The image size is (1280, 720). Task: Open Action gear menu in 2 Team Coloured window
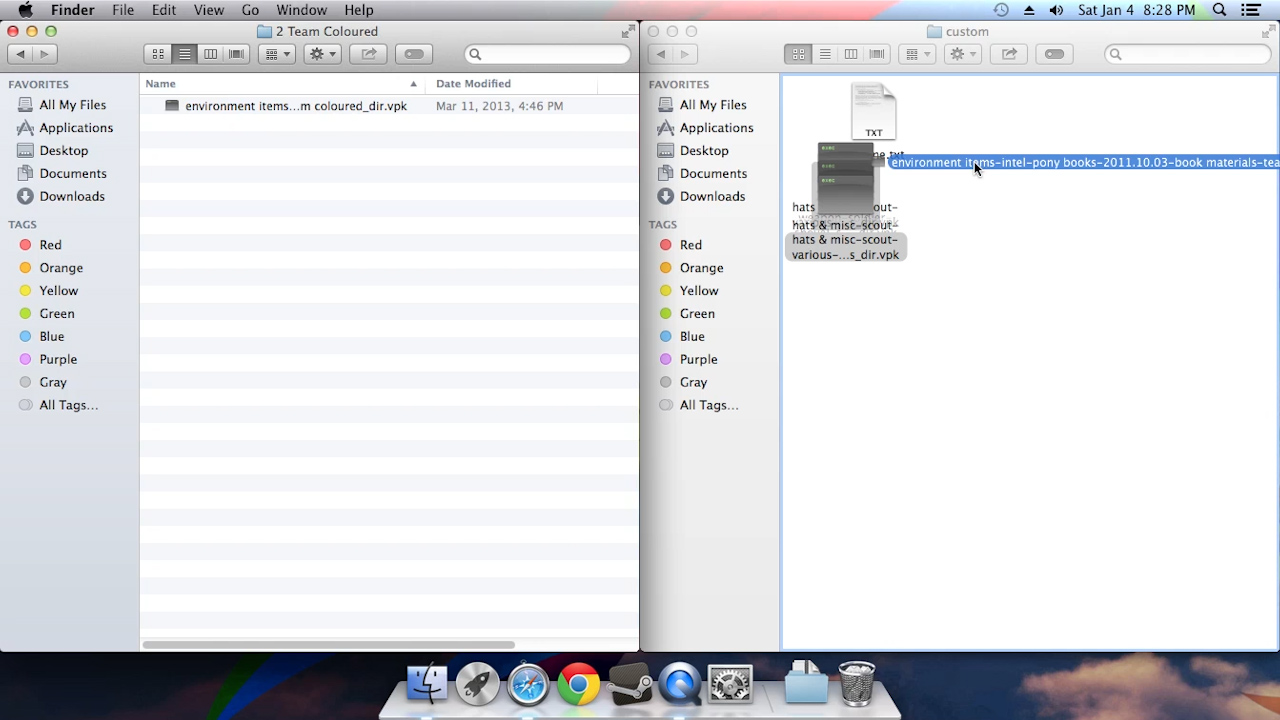point(322,54)
